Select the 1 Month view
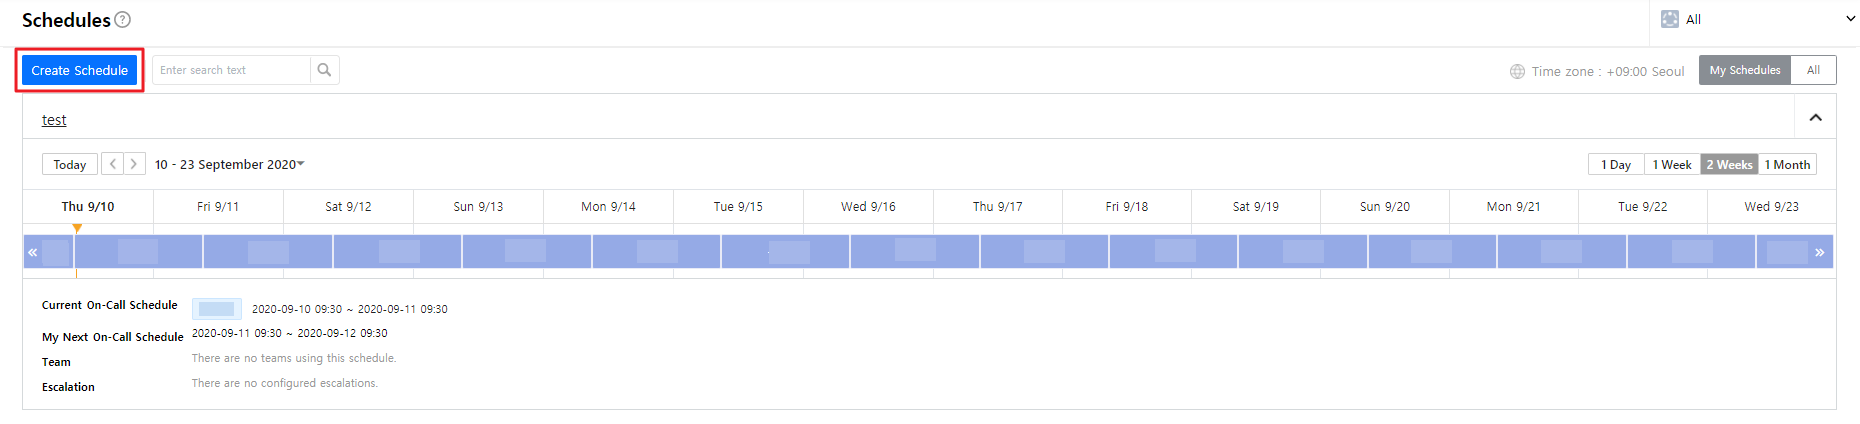The height and width of the screenshot is (424, 1860). click(1787, 165)
